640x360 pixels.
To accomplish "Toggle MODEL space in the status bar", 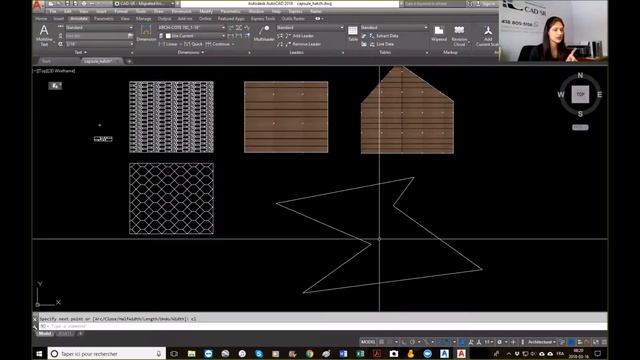I will point(368,342).
